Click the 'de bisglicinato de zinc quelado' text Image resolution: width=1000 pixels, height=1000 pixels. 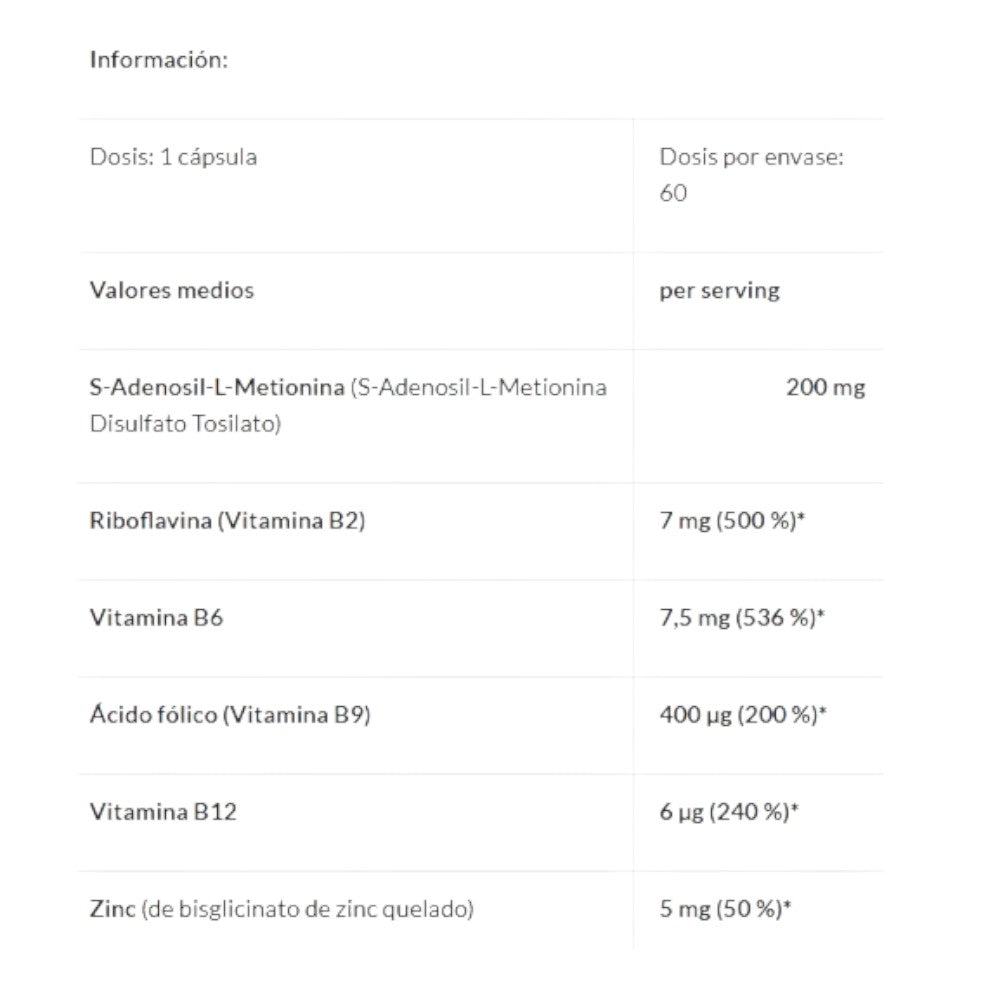[x=308, y=909]
